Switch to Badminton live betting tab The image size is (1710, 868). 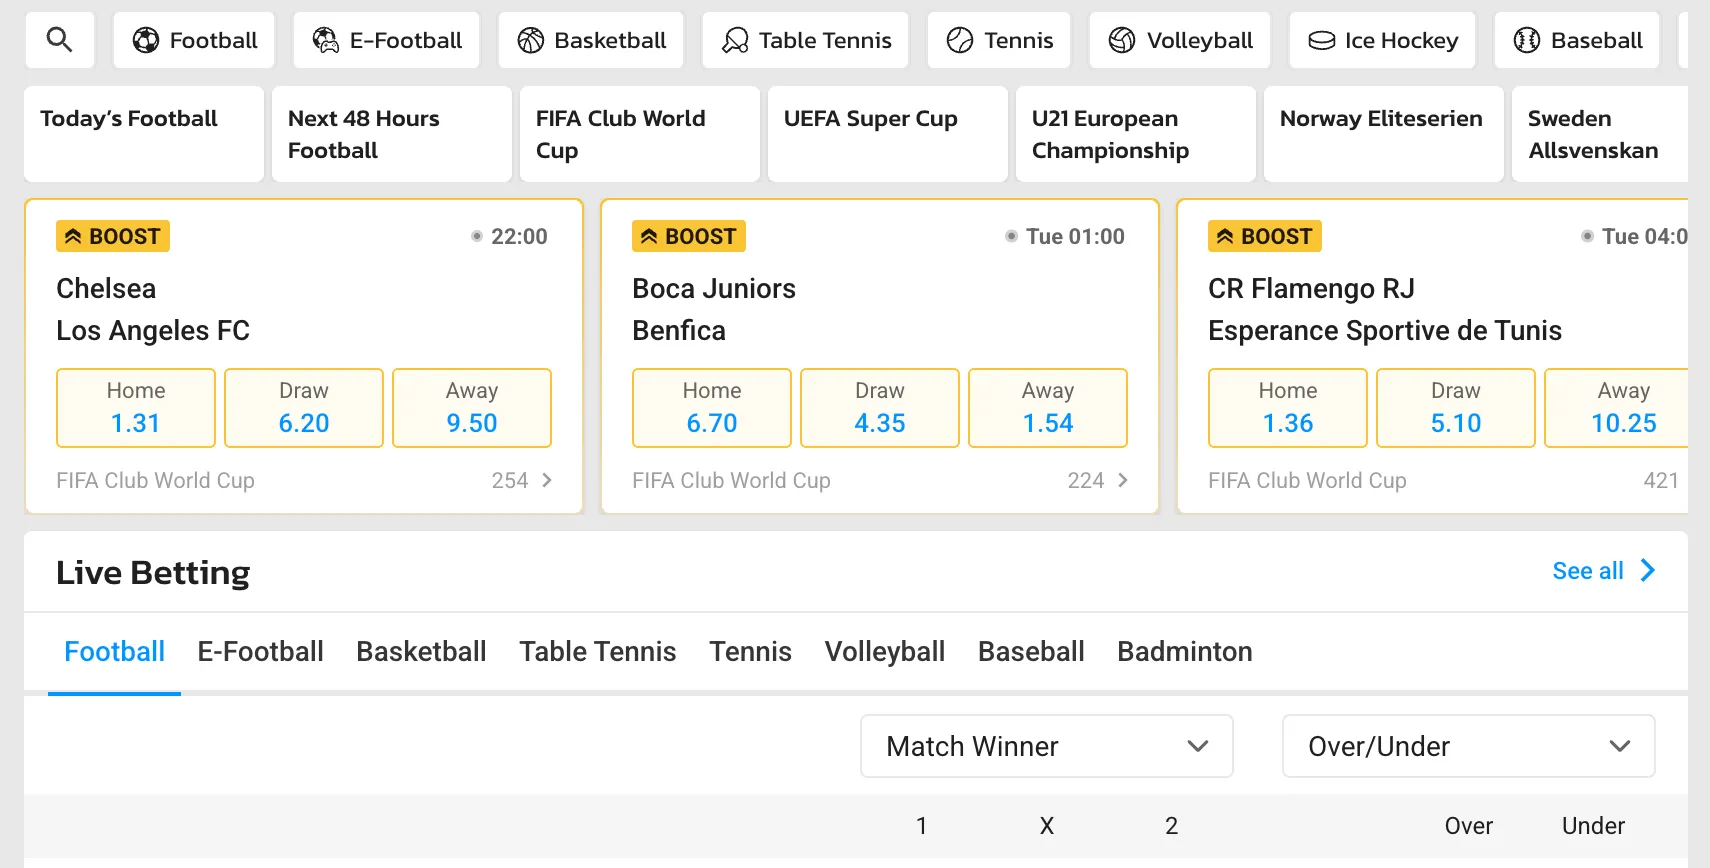[1184, 652]
